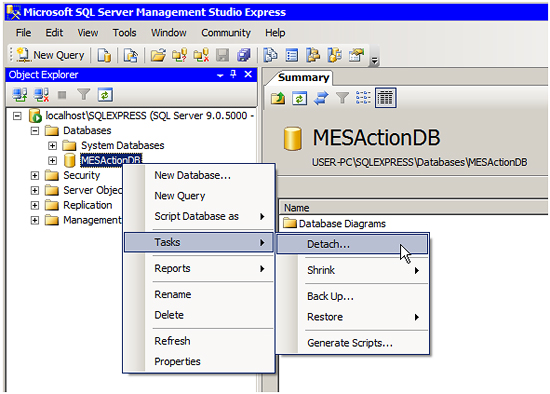The height and width of the screenshot is (394, 550).
Task: Click the Save All icon
Action: tap(243, 55)
